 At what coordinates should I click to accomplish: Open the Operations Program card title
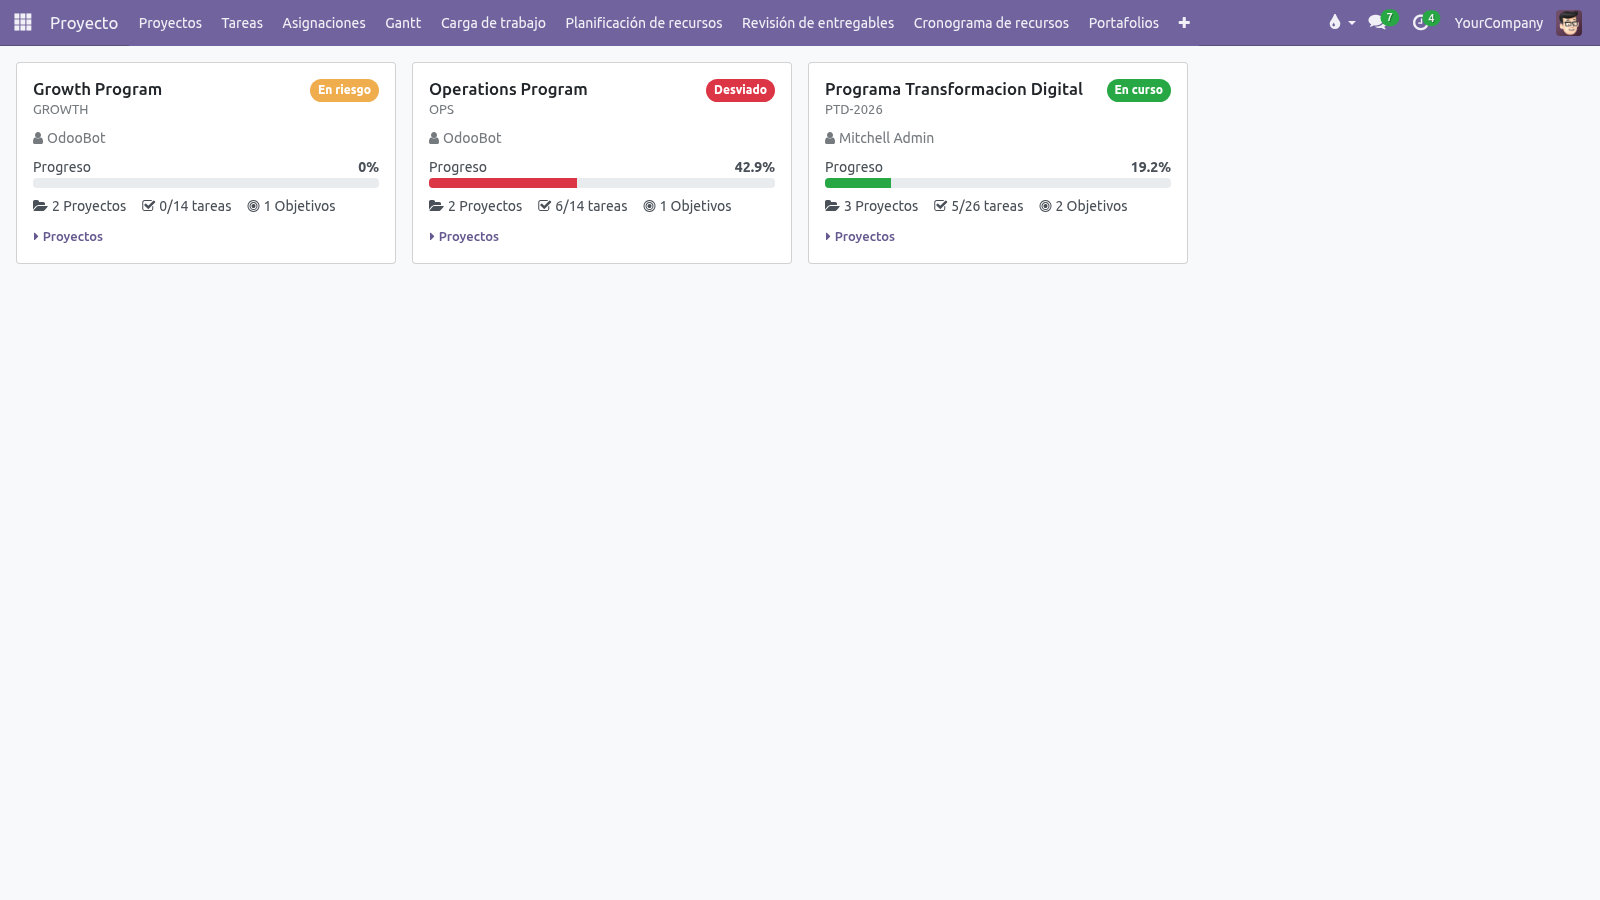pyautogui.click(x=508, y=89)
